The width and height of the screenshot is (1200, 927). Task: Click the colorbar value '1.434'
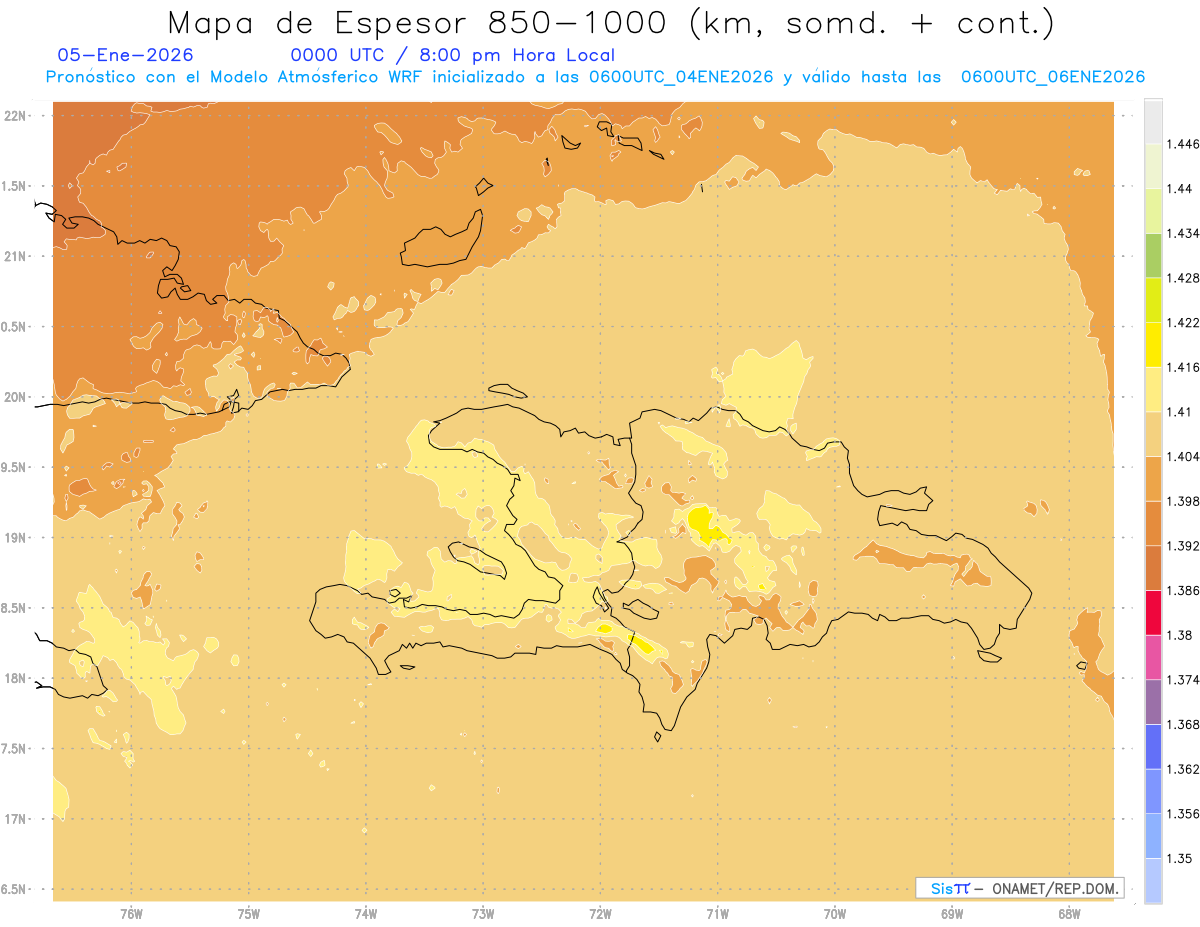click(x=1184, y=233)
